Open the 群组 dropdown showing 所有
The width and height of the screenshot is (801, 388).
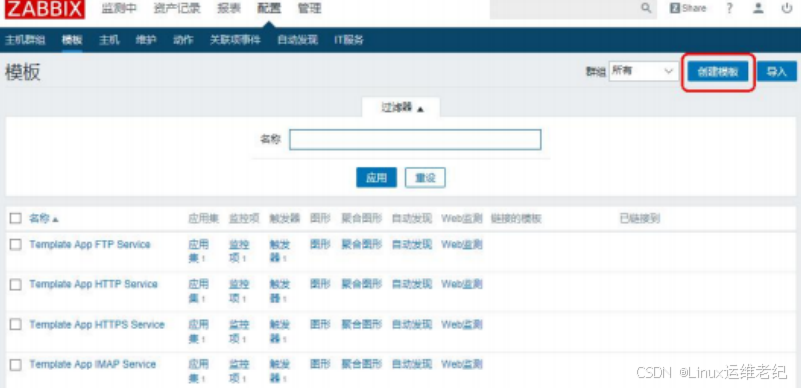click(643, 71)
